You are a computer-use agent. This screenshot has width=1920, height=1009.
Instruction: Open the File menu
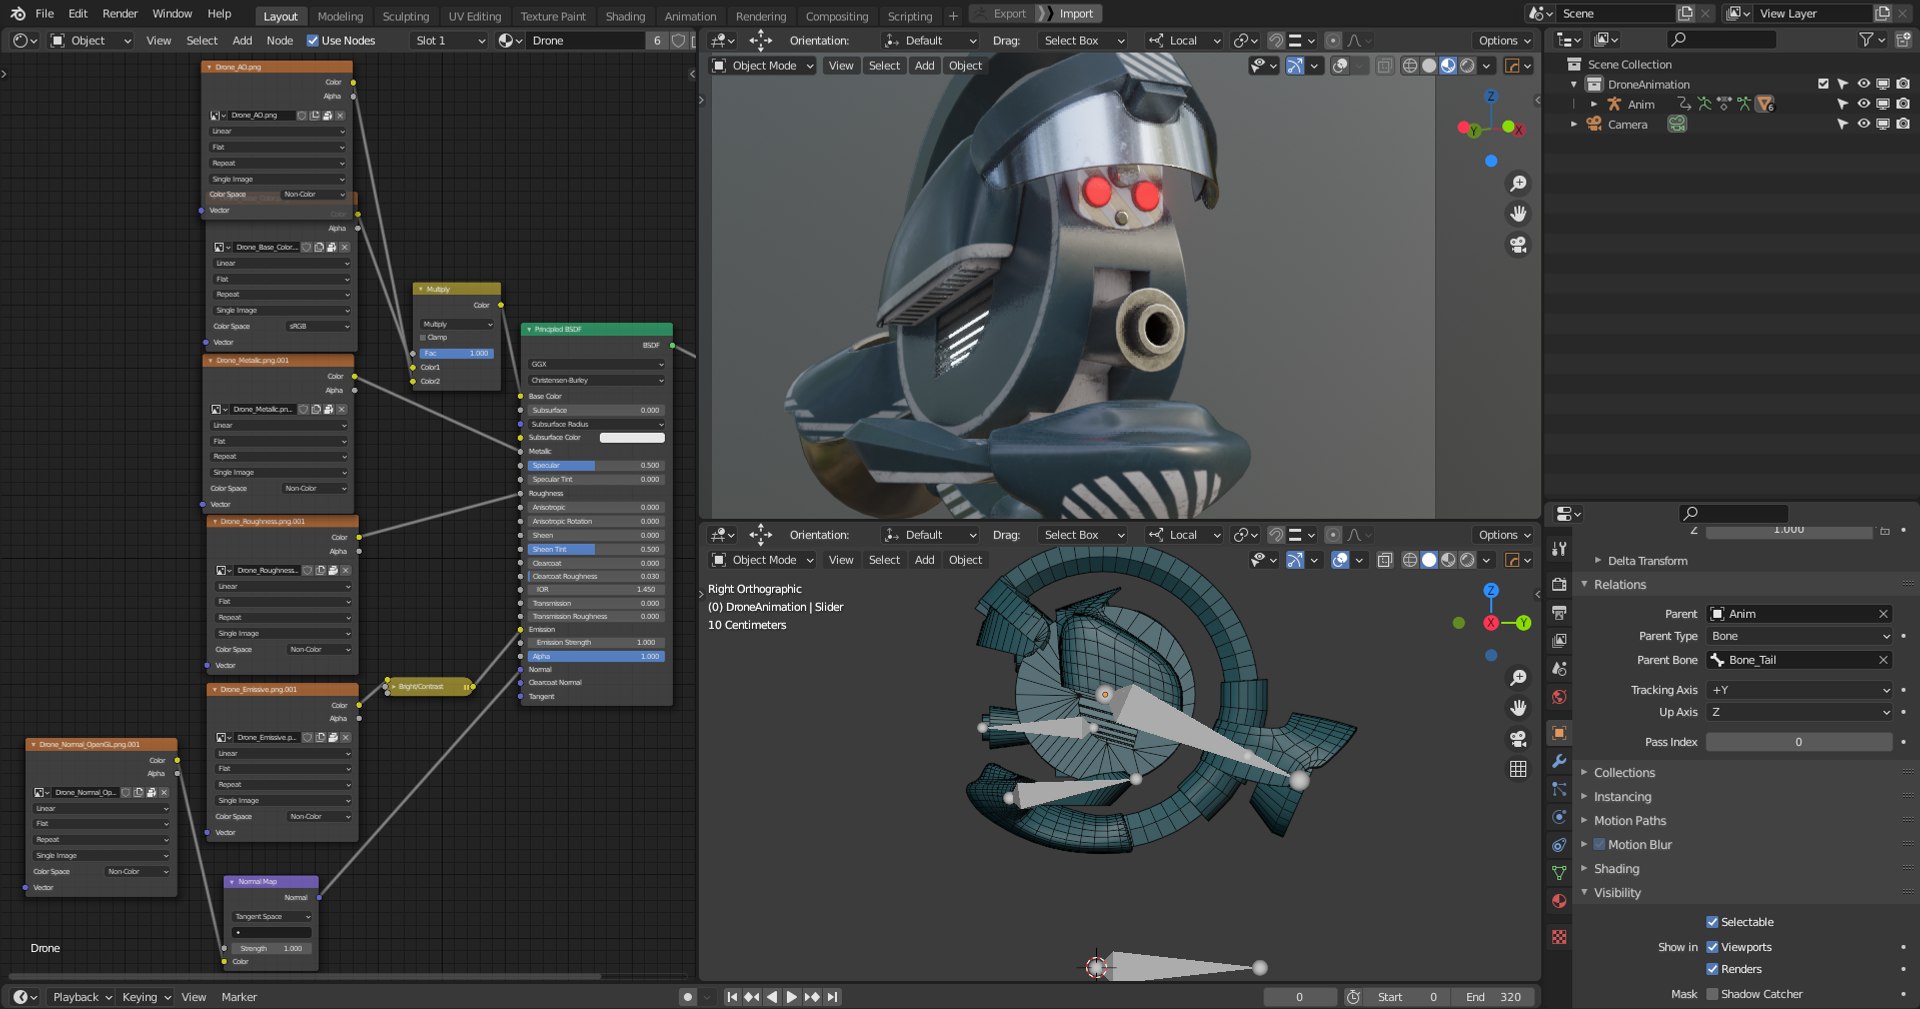point(45,14)
